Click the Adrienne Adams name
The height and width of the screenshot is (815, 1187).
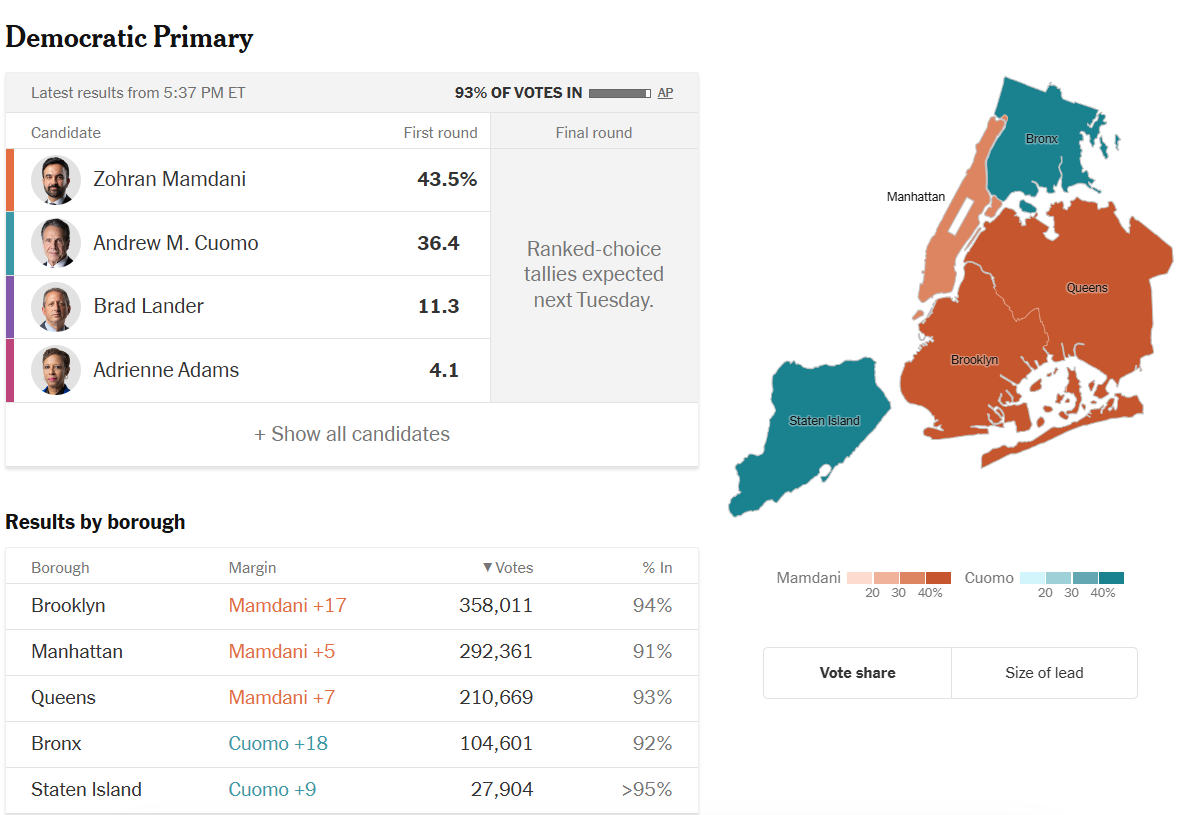(x=166, y=370)
